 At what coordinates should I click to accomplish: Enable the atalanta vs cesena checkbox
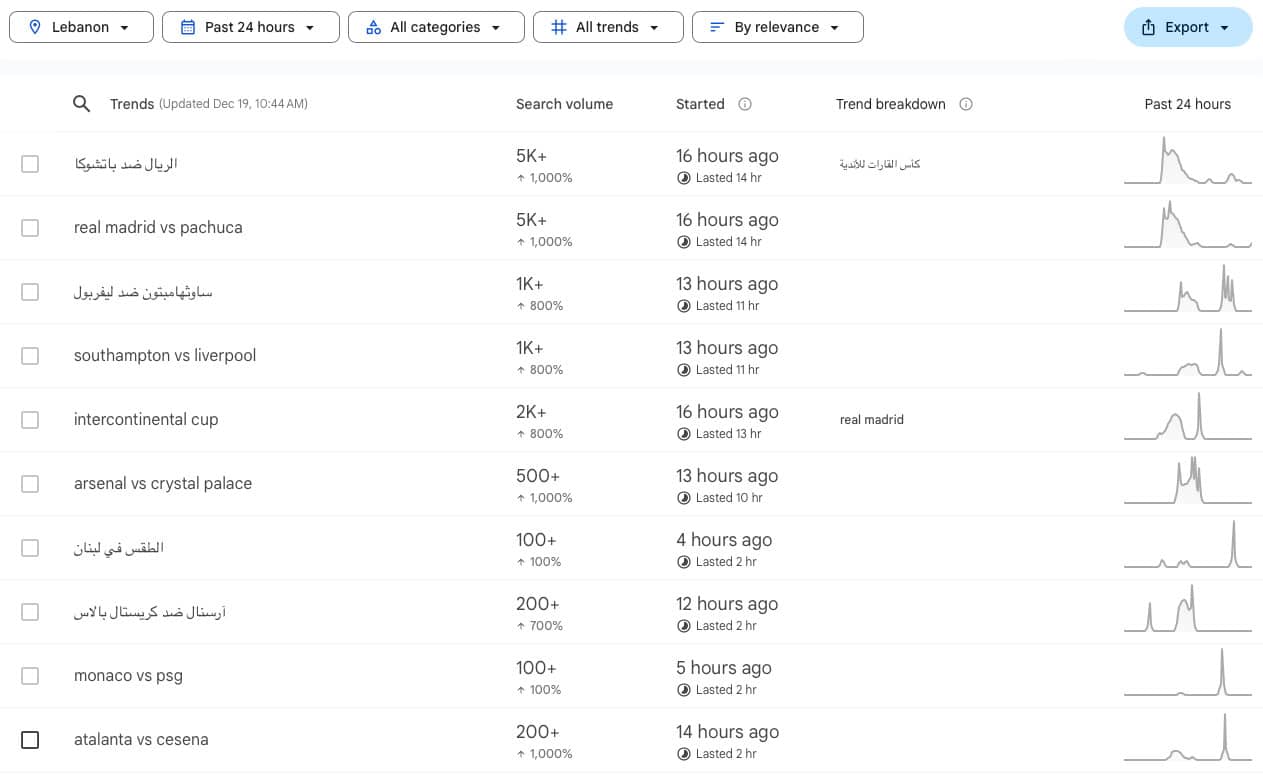30,740
